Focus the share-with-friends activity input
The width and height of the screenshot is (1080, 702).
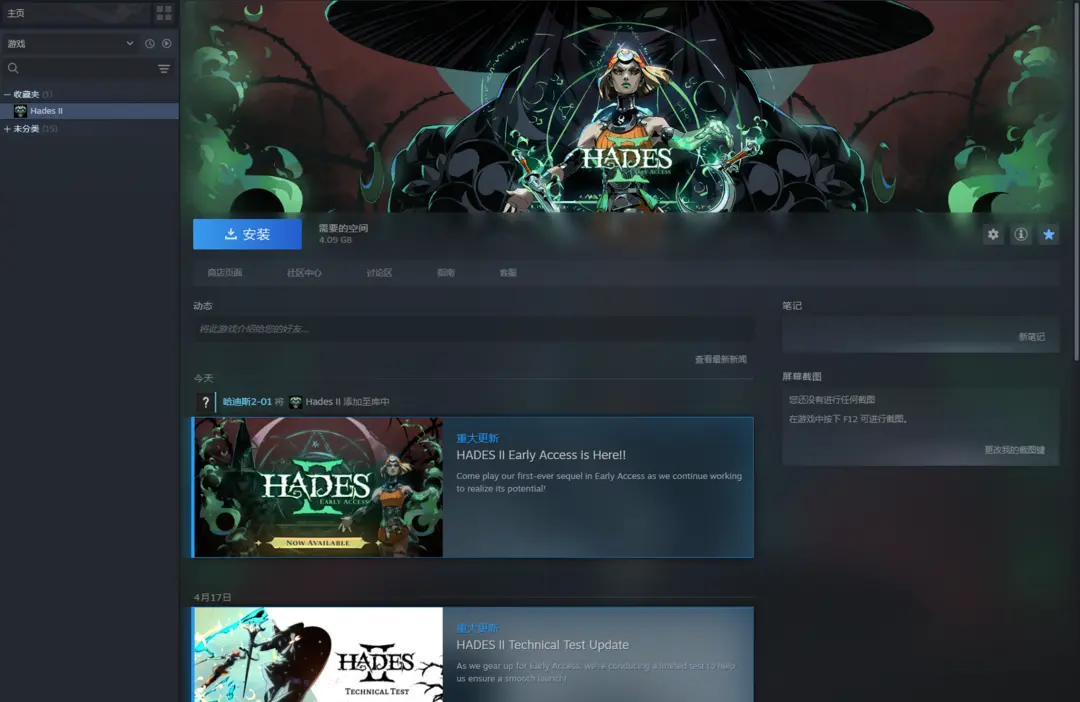coord(473,329)
